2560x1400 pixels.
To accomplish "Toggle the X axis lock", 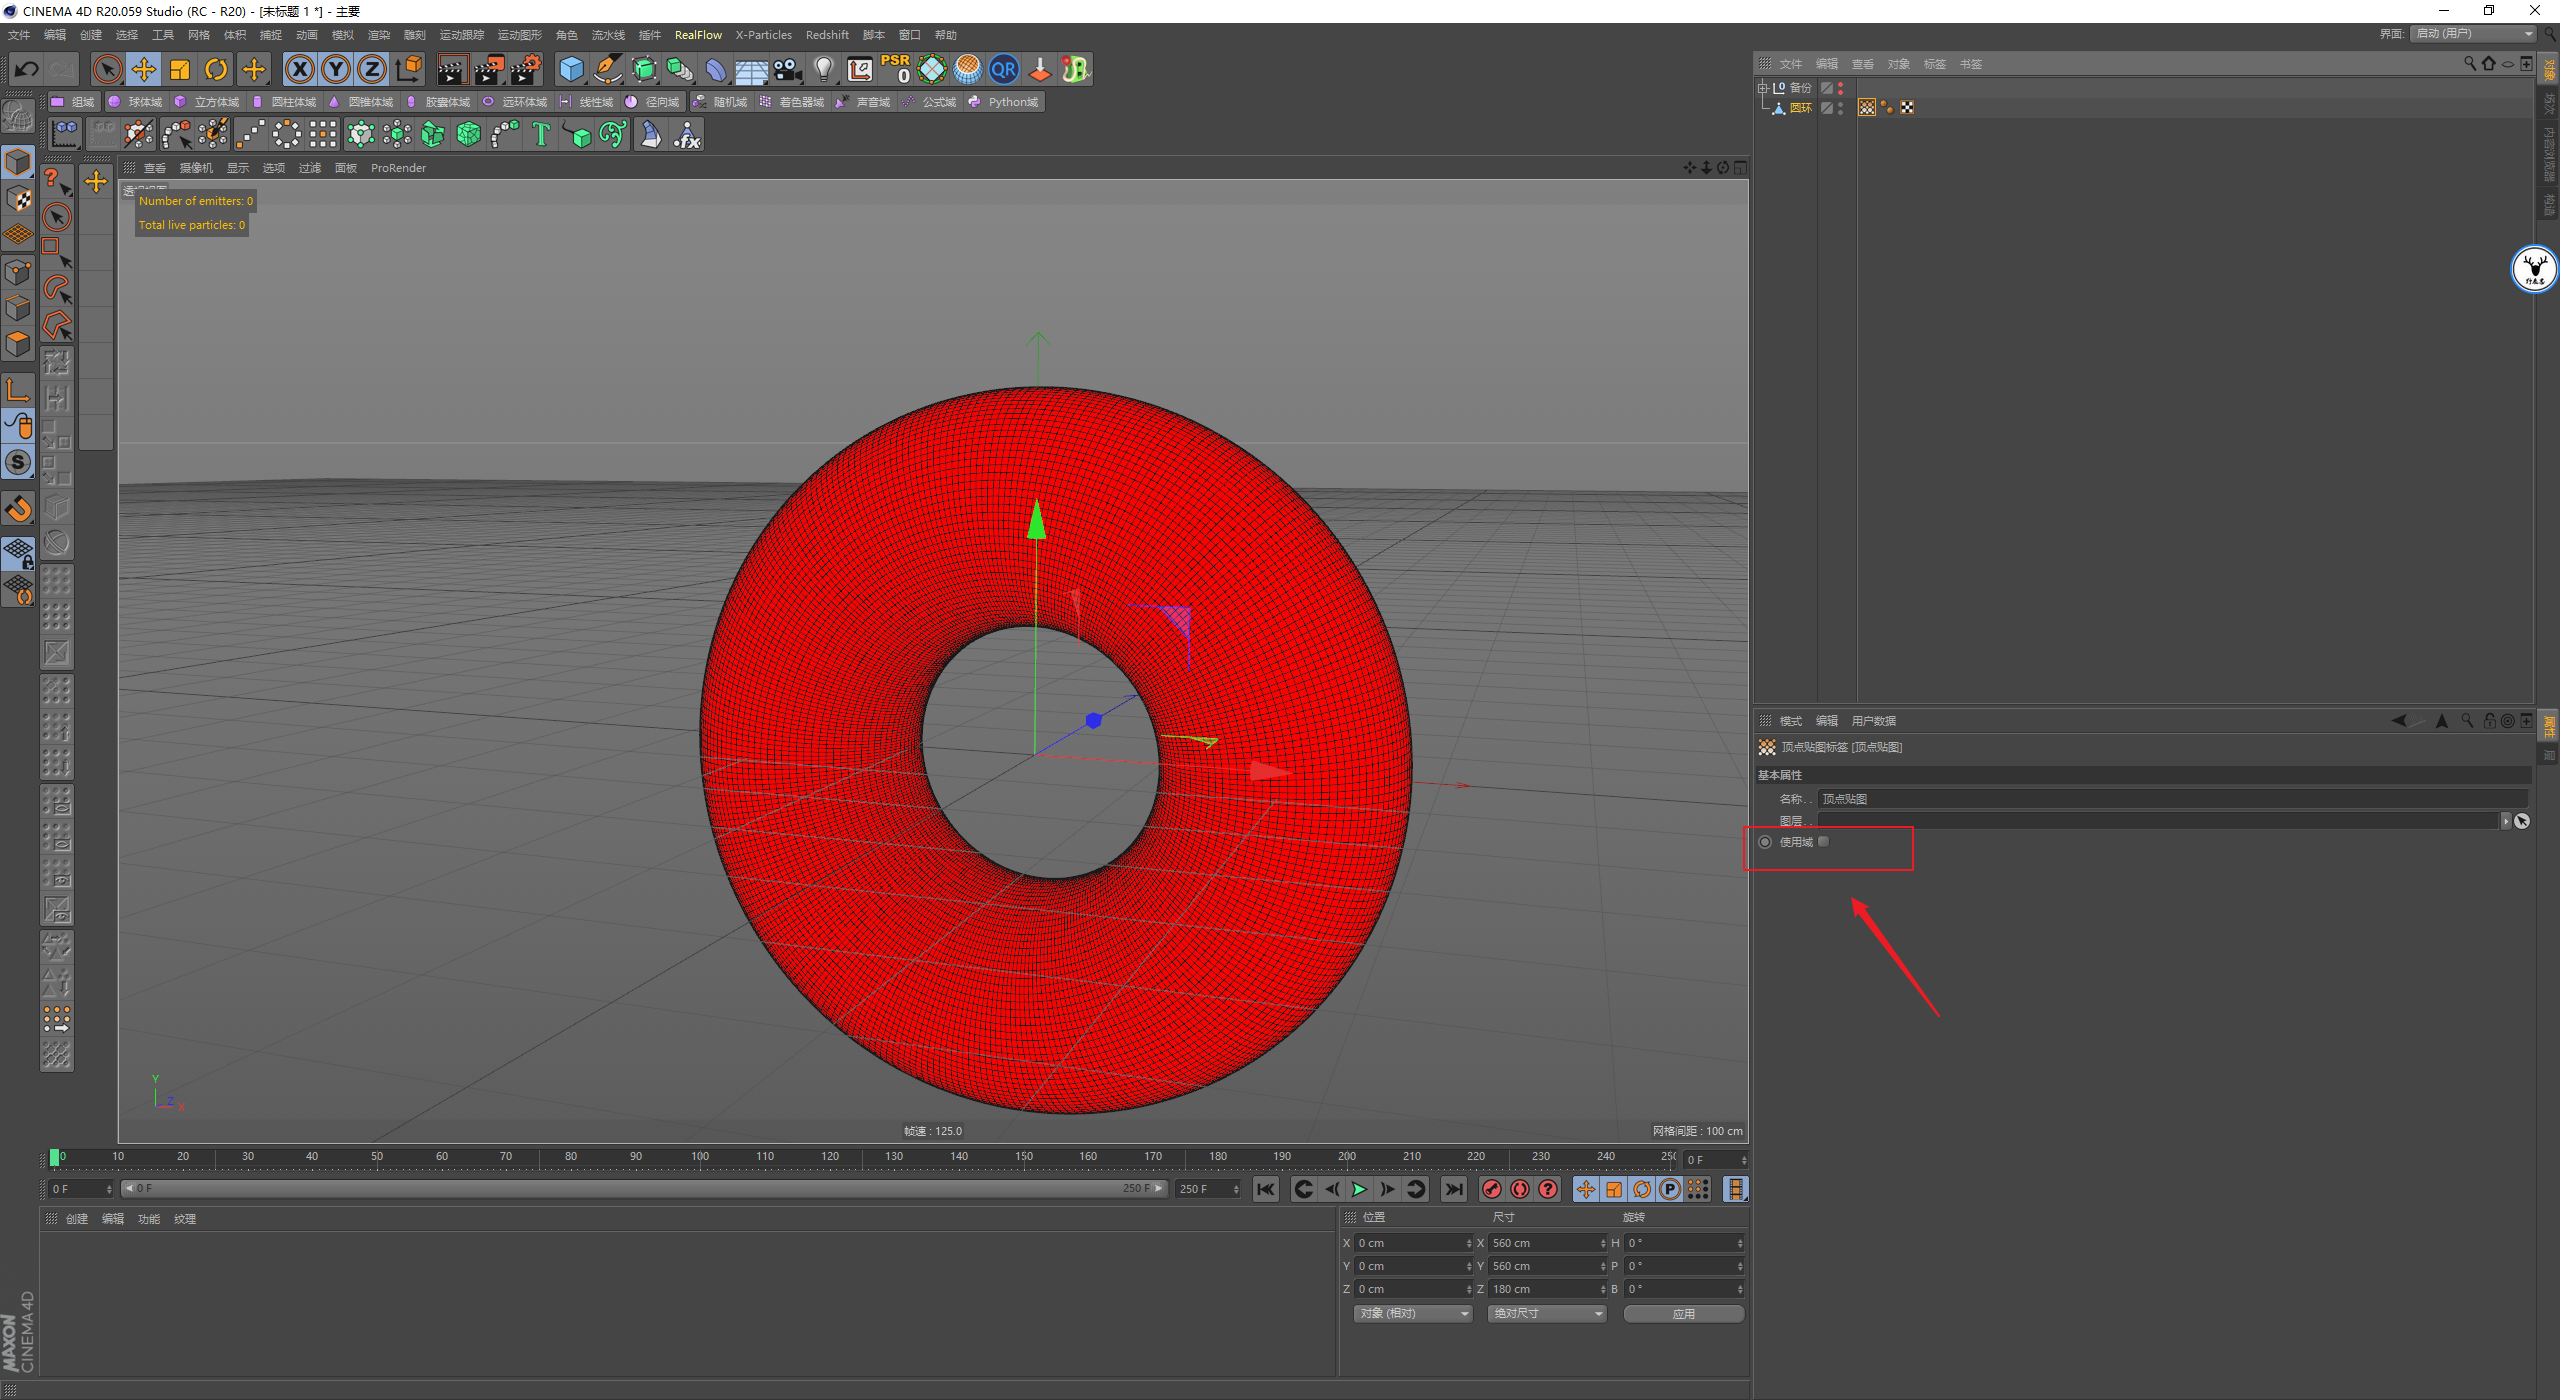I will tap(300, 69).
